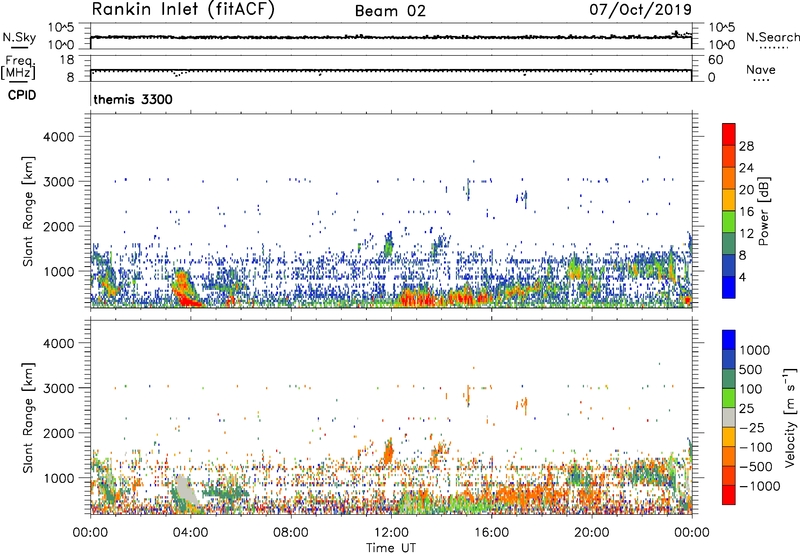Click the '-1000' tick on Velocity colorbar
The image size is (800, 554).
click(760, 486)
